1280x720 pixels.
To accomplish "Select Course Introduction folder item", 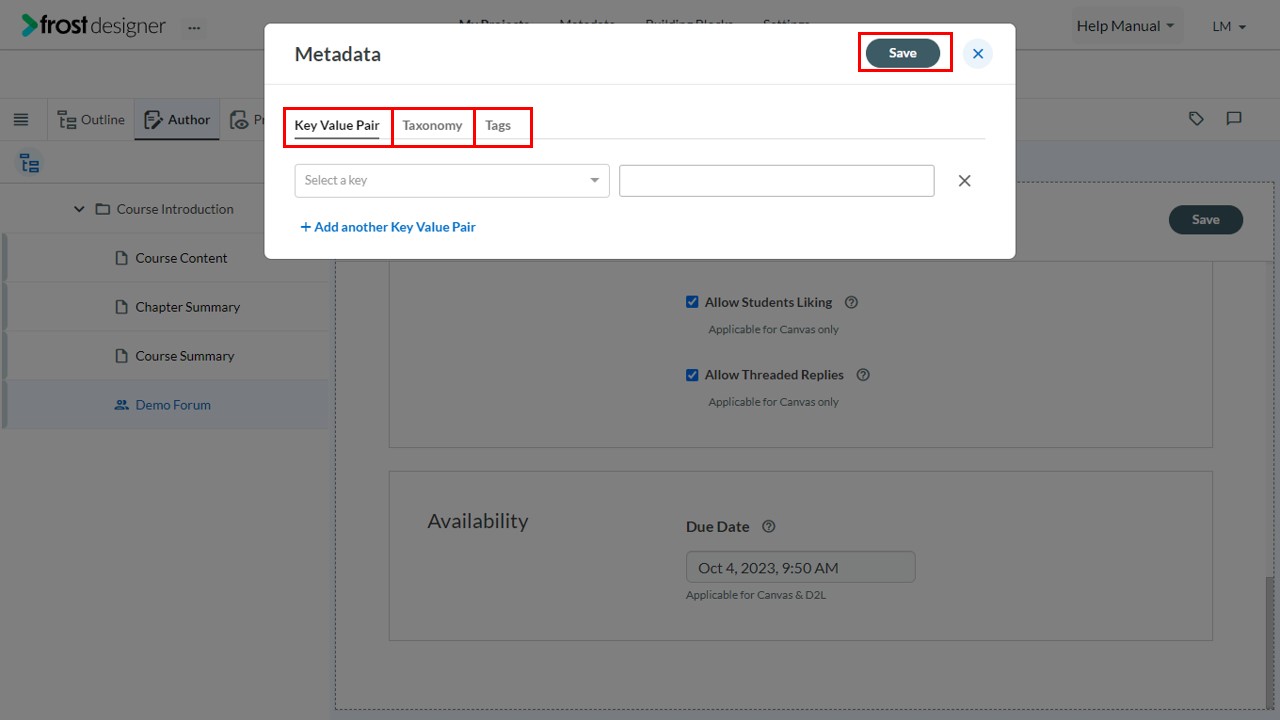I will click(x=175, y=210).
